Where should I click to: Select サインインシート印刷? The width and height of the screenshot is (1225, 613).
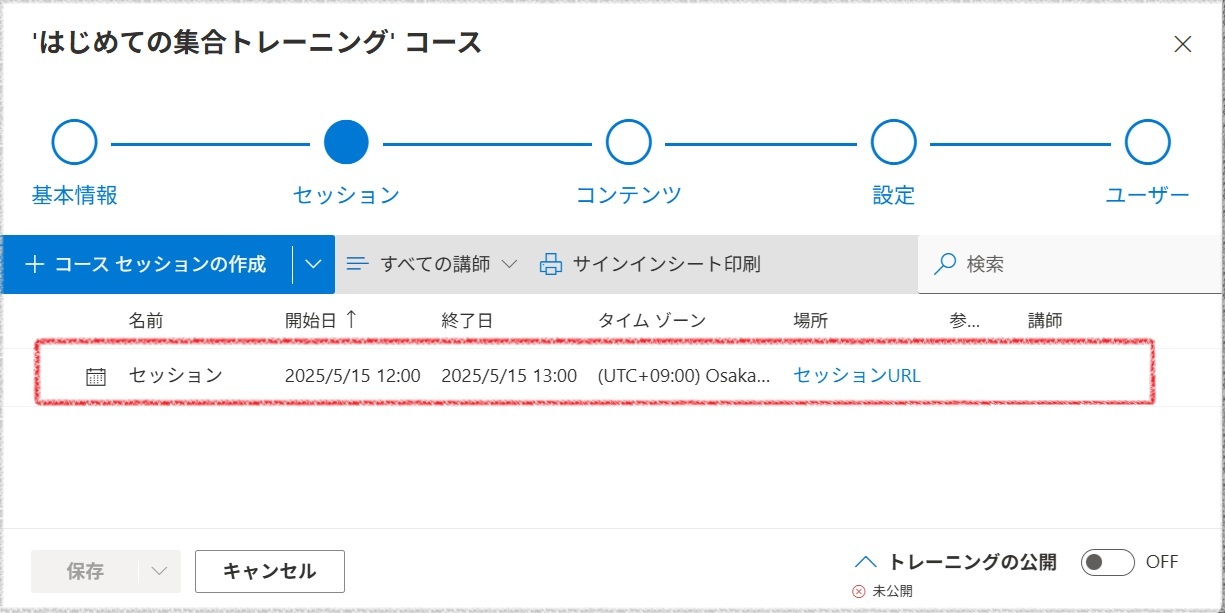(666, 264)
